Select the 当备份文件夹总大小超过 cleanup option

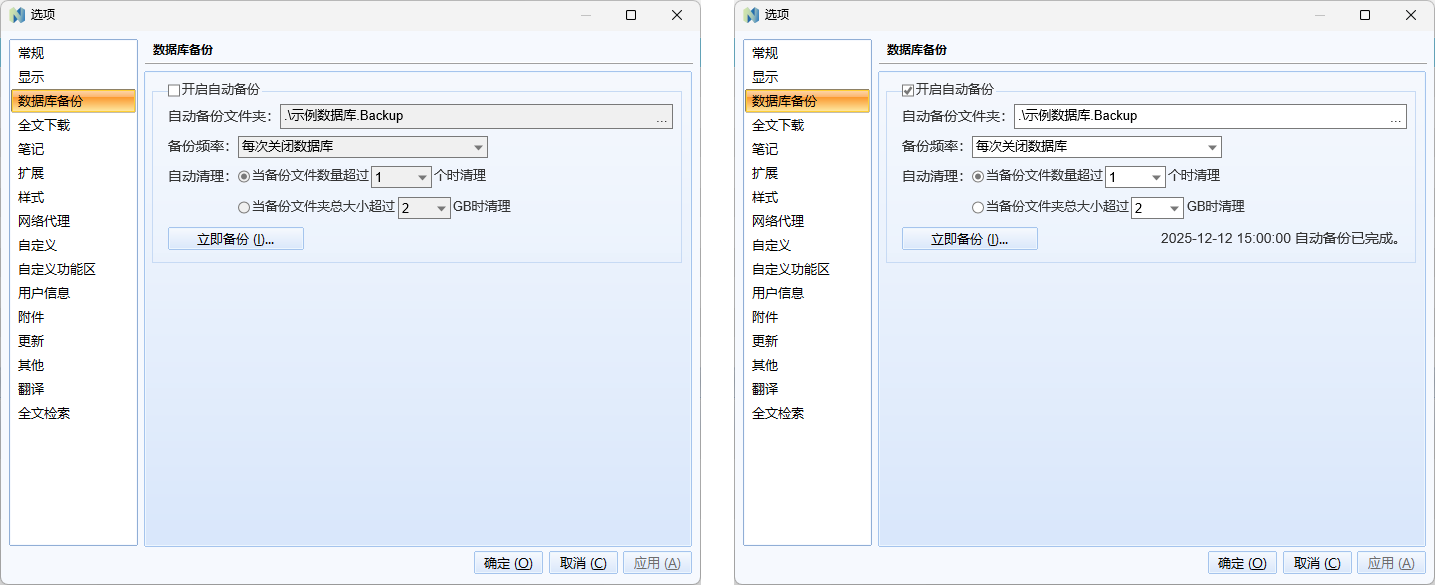click(244, 207)
